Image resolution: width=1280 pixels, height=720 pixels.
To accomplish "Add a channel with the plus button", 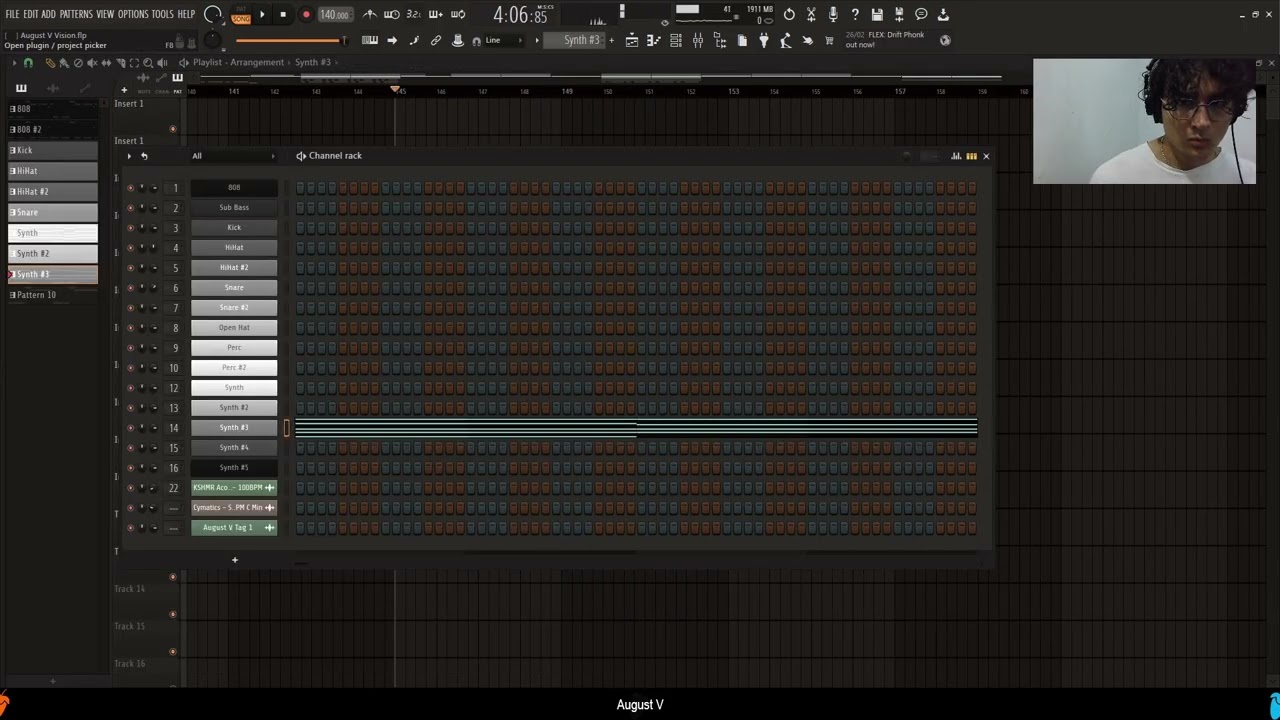I will 235,560.
